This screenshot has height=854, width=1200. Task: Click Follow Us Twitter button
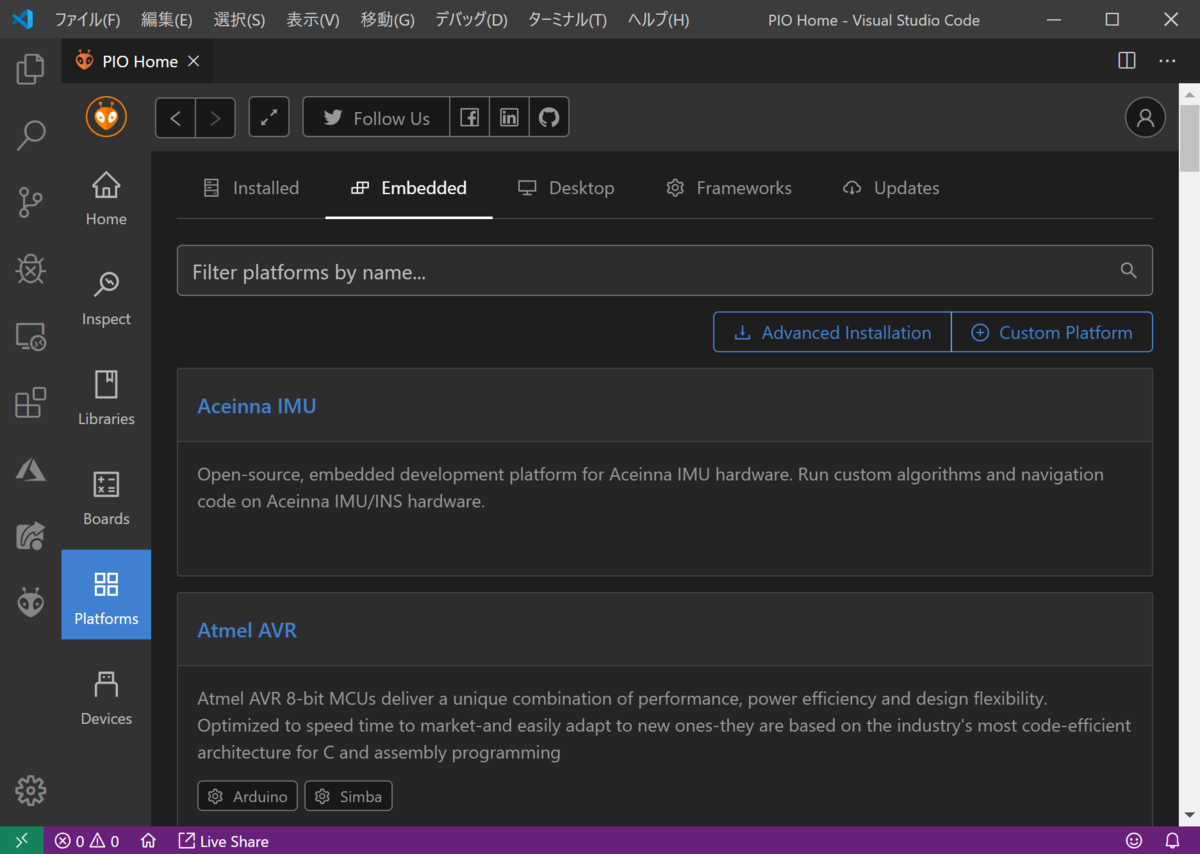[376, 118]
